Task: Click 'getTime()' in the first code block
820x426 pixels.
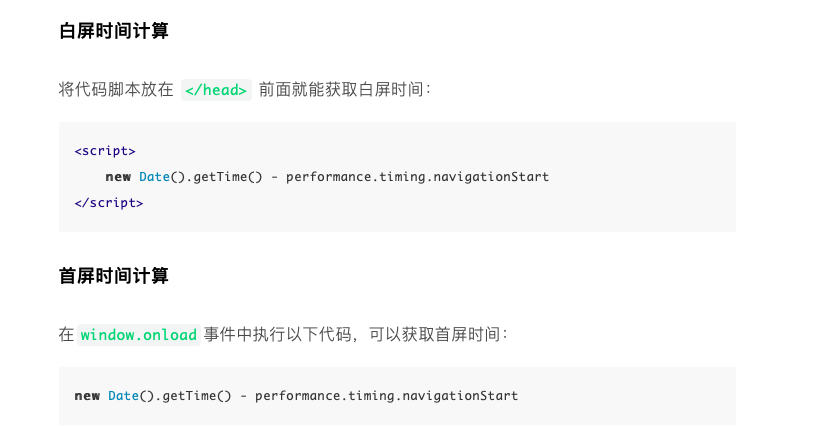Action: point(227,177)
